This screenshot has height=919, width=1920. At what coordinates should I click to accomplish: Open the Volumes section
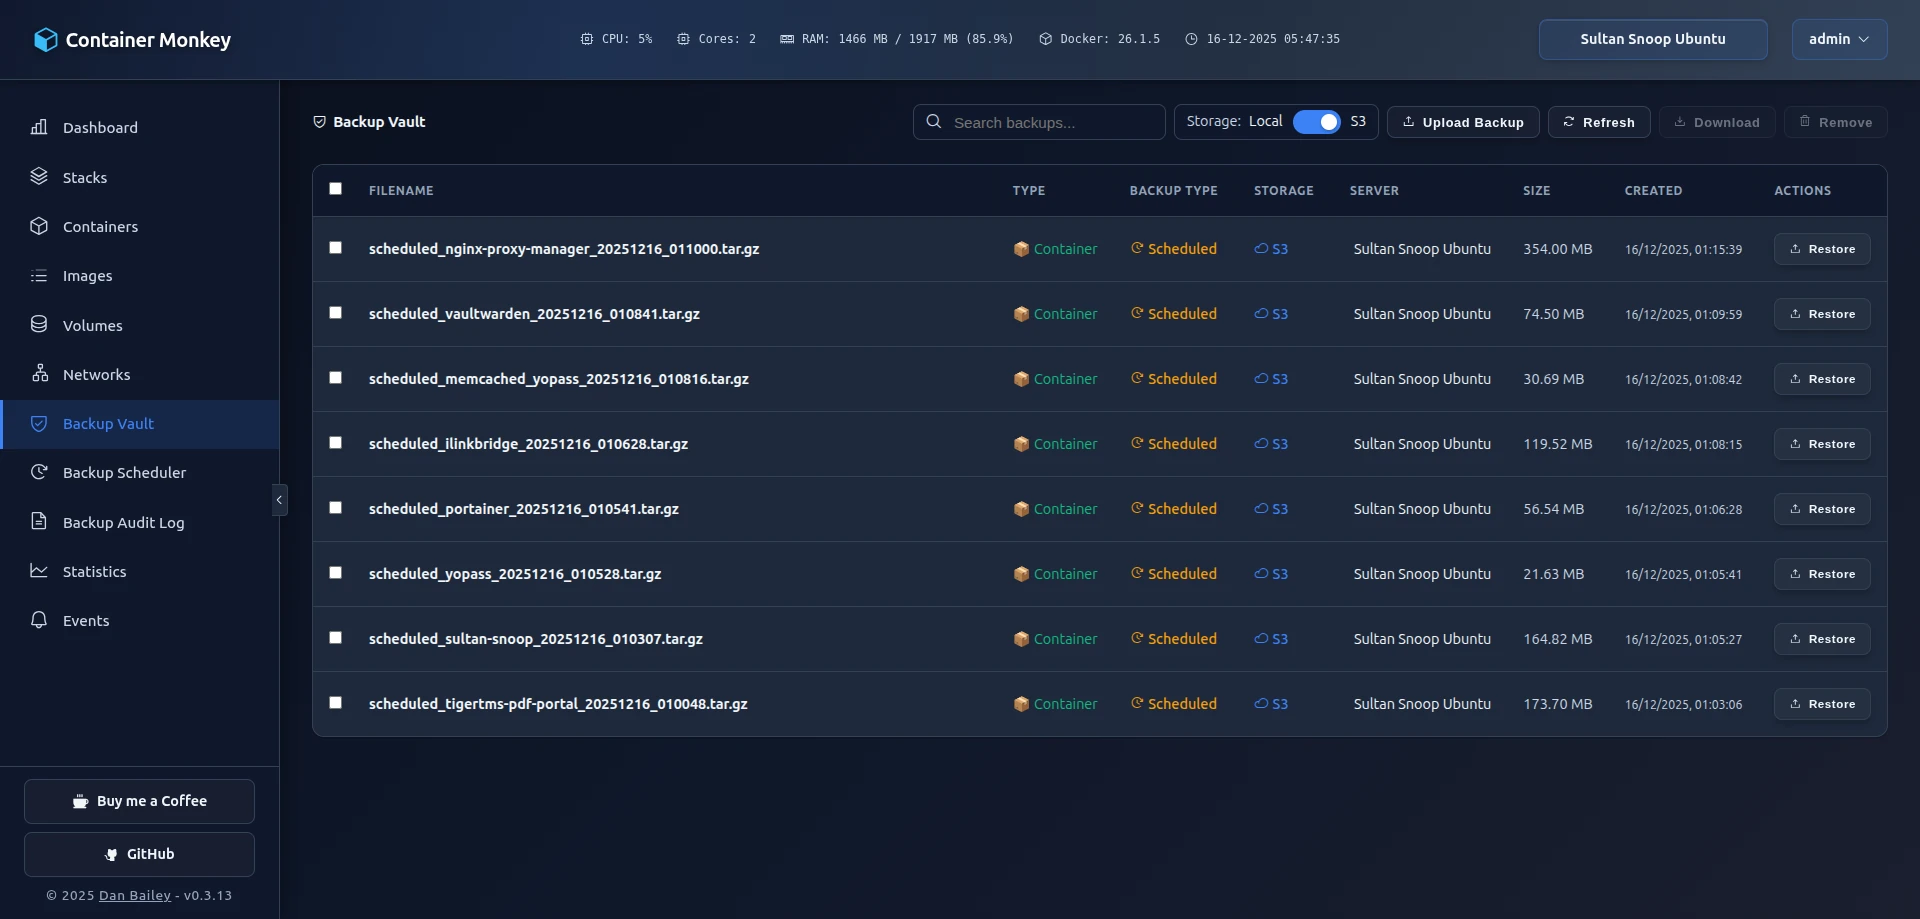(x=93, y=325)
